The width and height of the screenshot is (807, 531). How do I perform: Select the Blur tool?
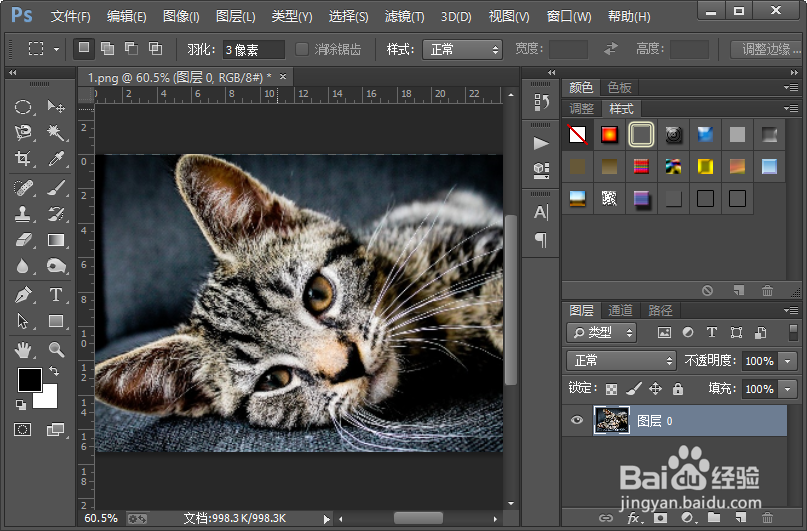(x=23, y=266)
